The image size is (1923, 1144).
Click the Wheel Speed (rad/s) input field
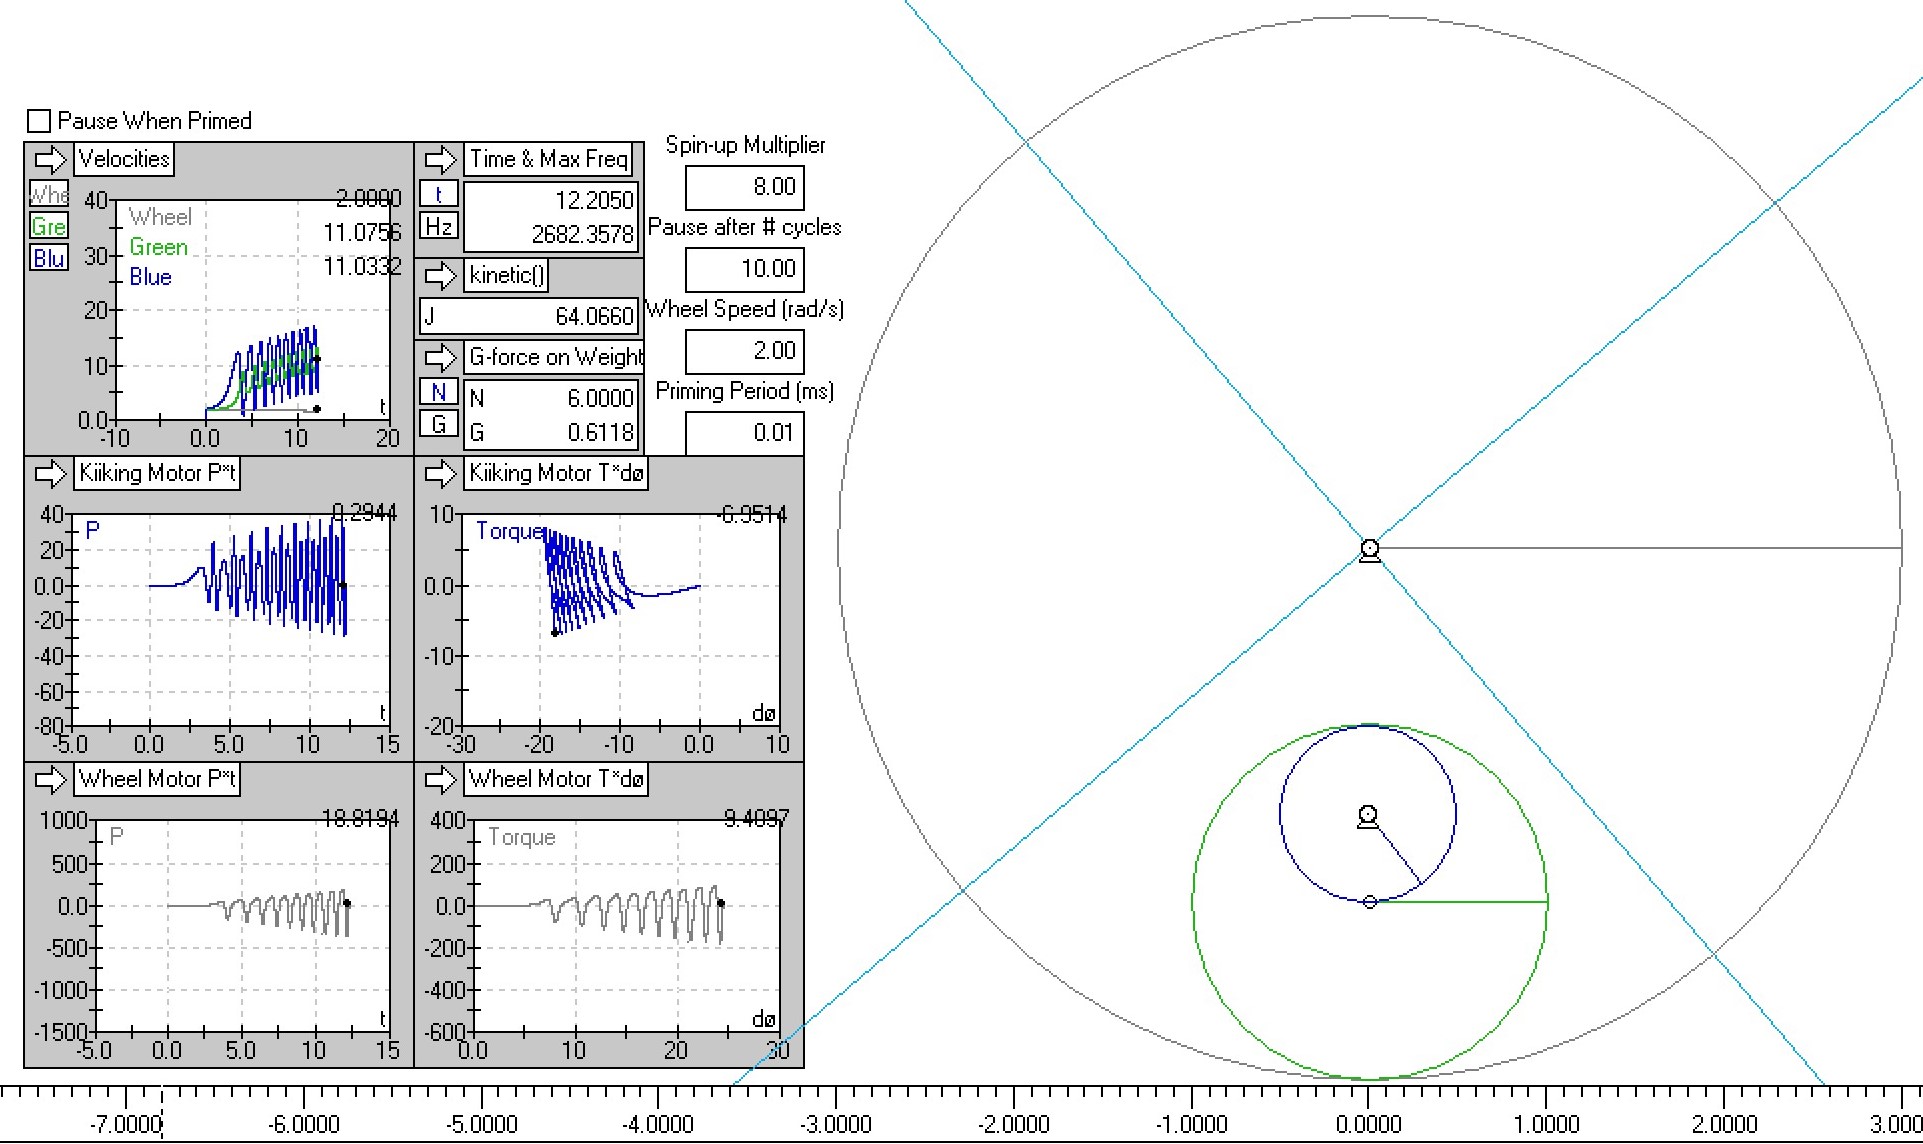(x=744, y=351)
